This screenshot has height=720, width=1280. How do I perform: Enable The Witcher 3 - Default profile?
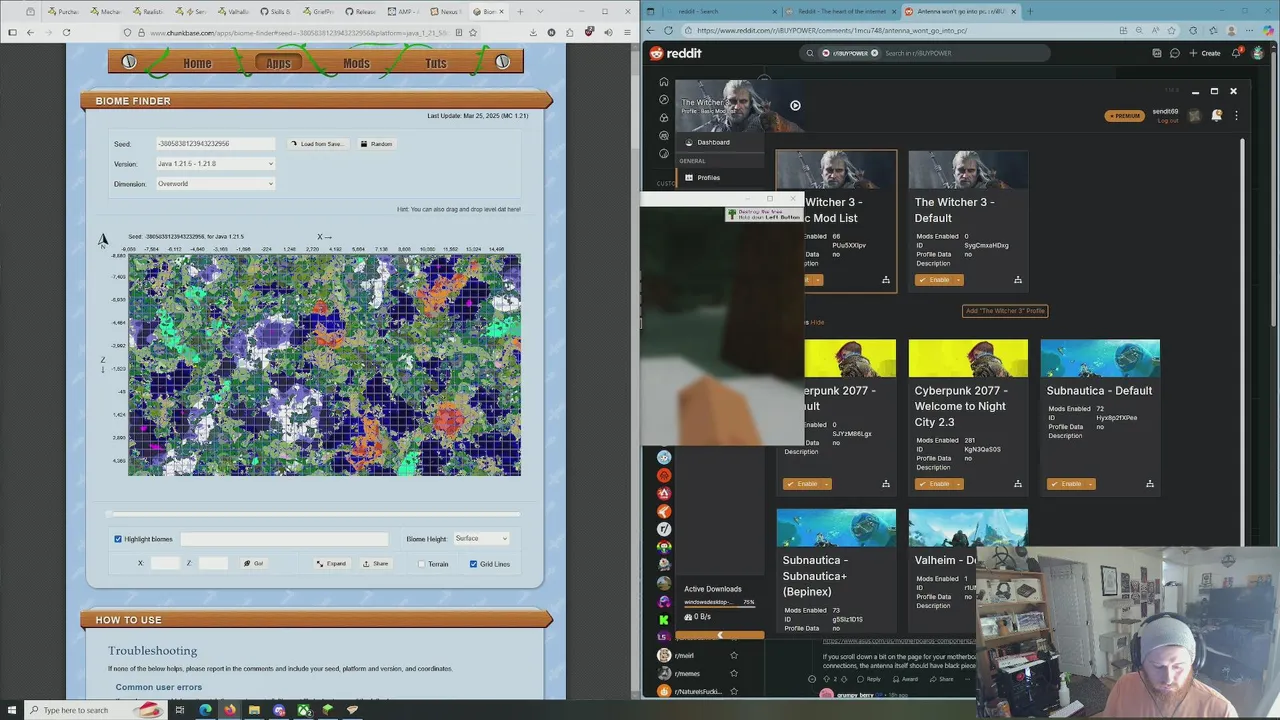coord(934,280)
